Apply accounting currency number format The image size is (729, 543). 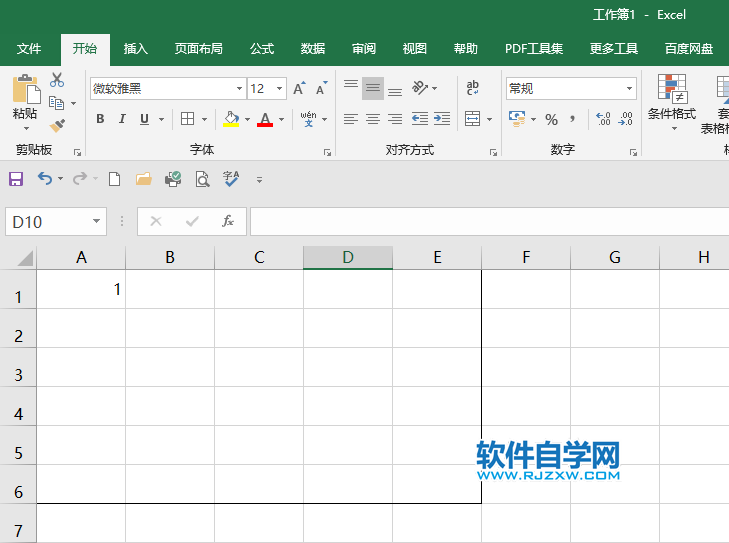click(517, 119)
